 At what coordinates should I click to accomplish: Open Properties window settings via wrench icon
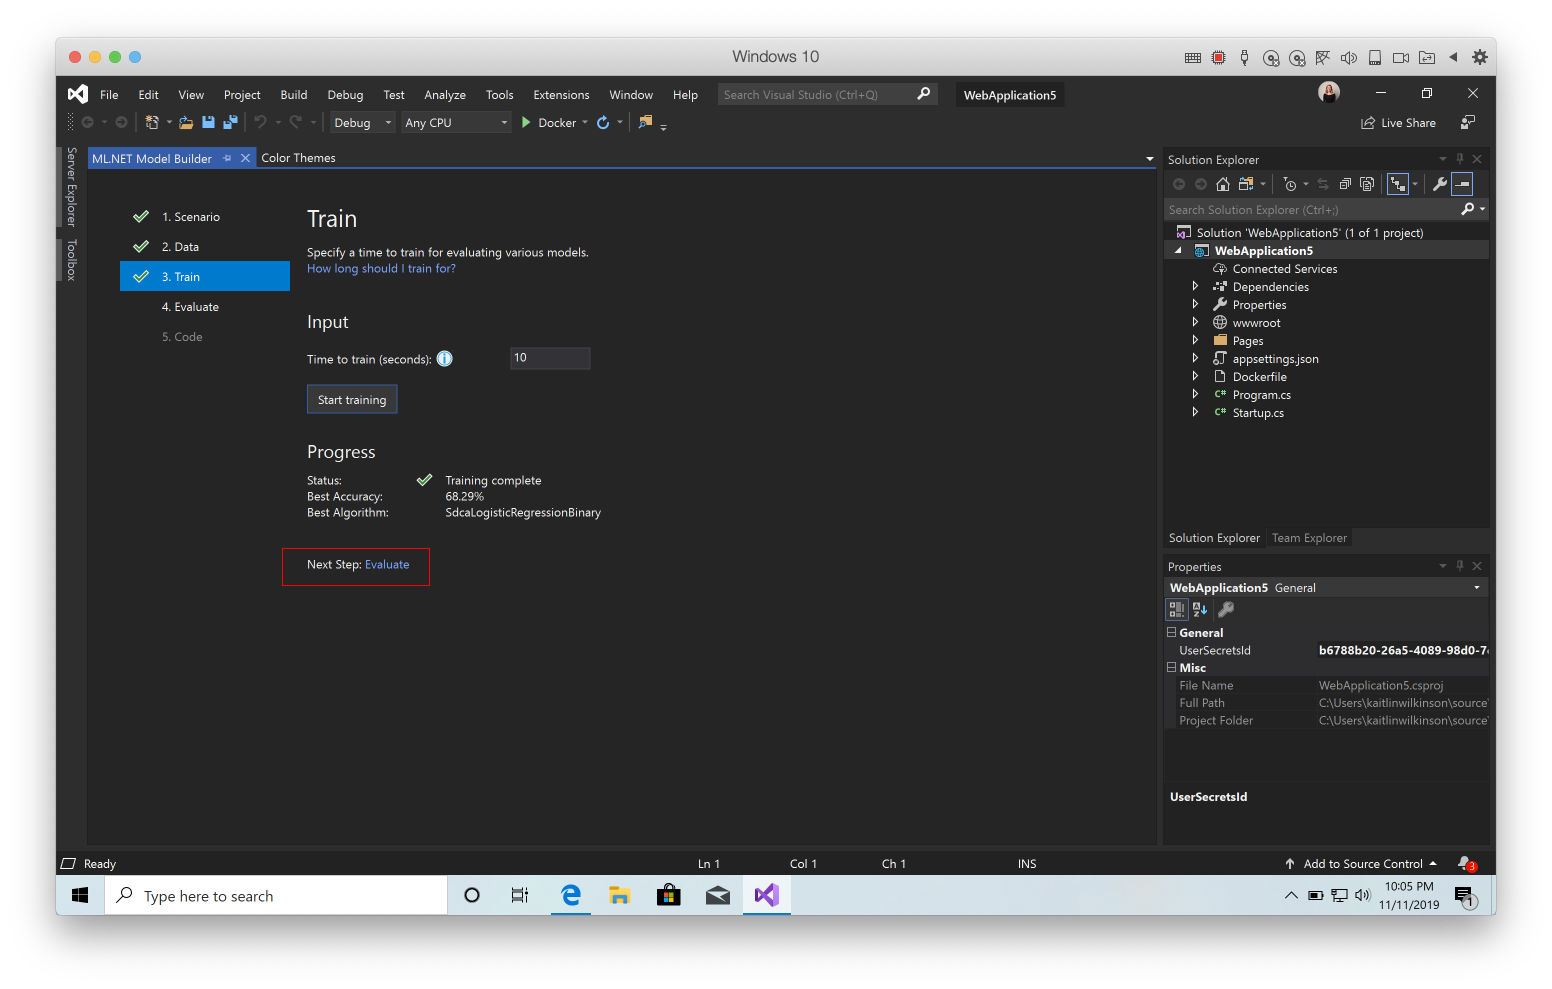tap(1225, 609)
